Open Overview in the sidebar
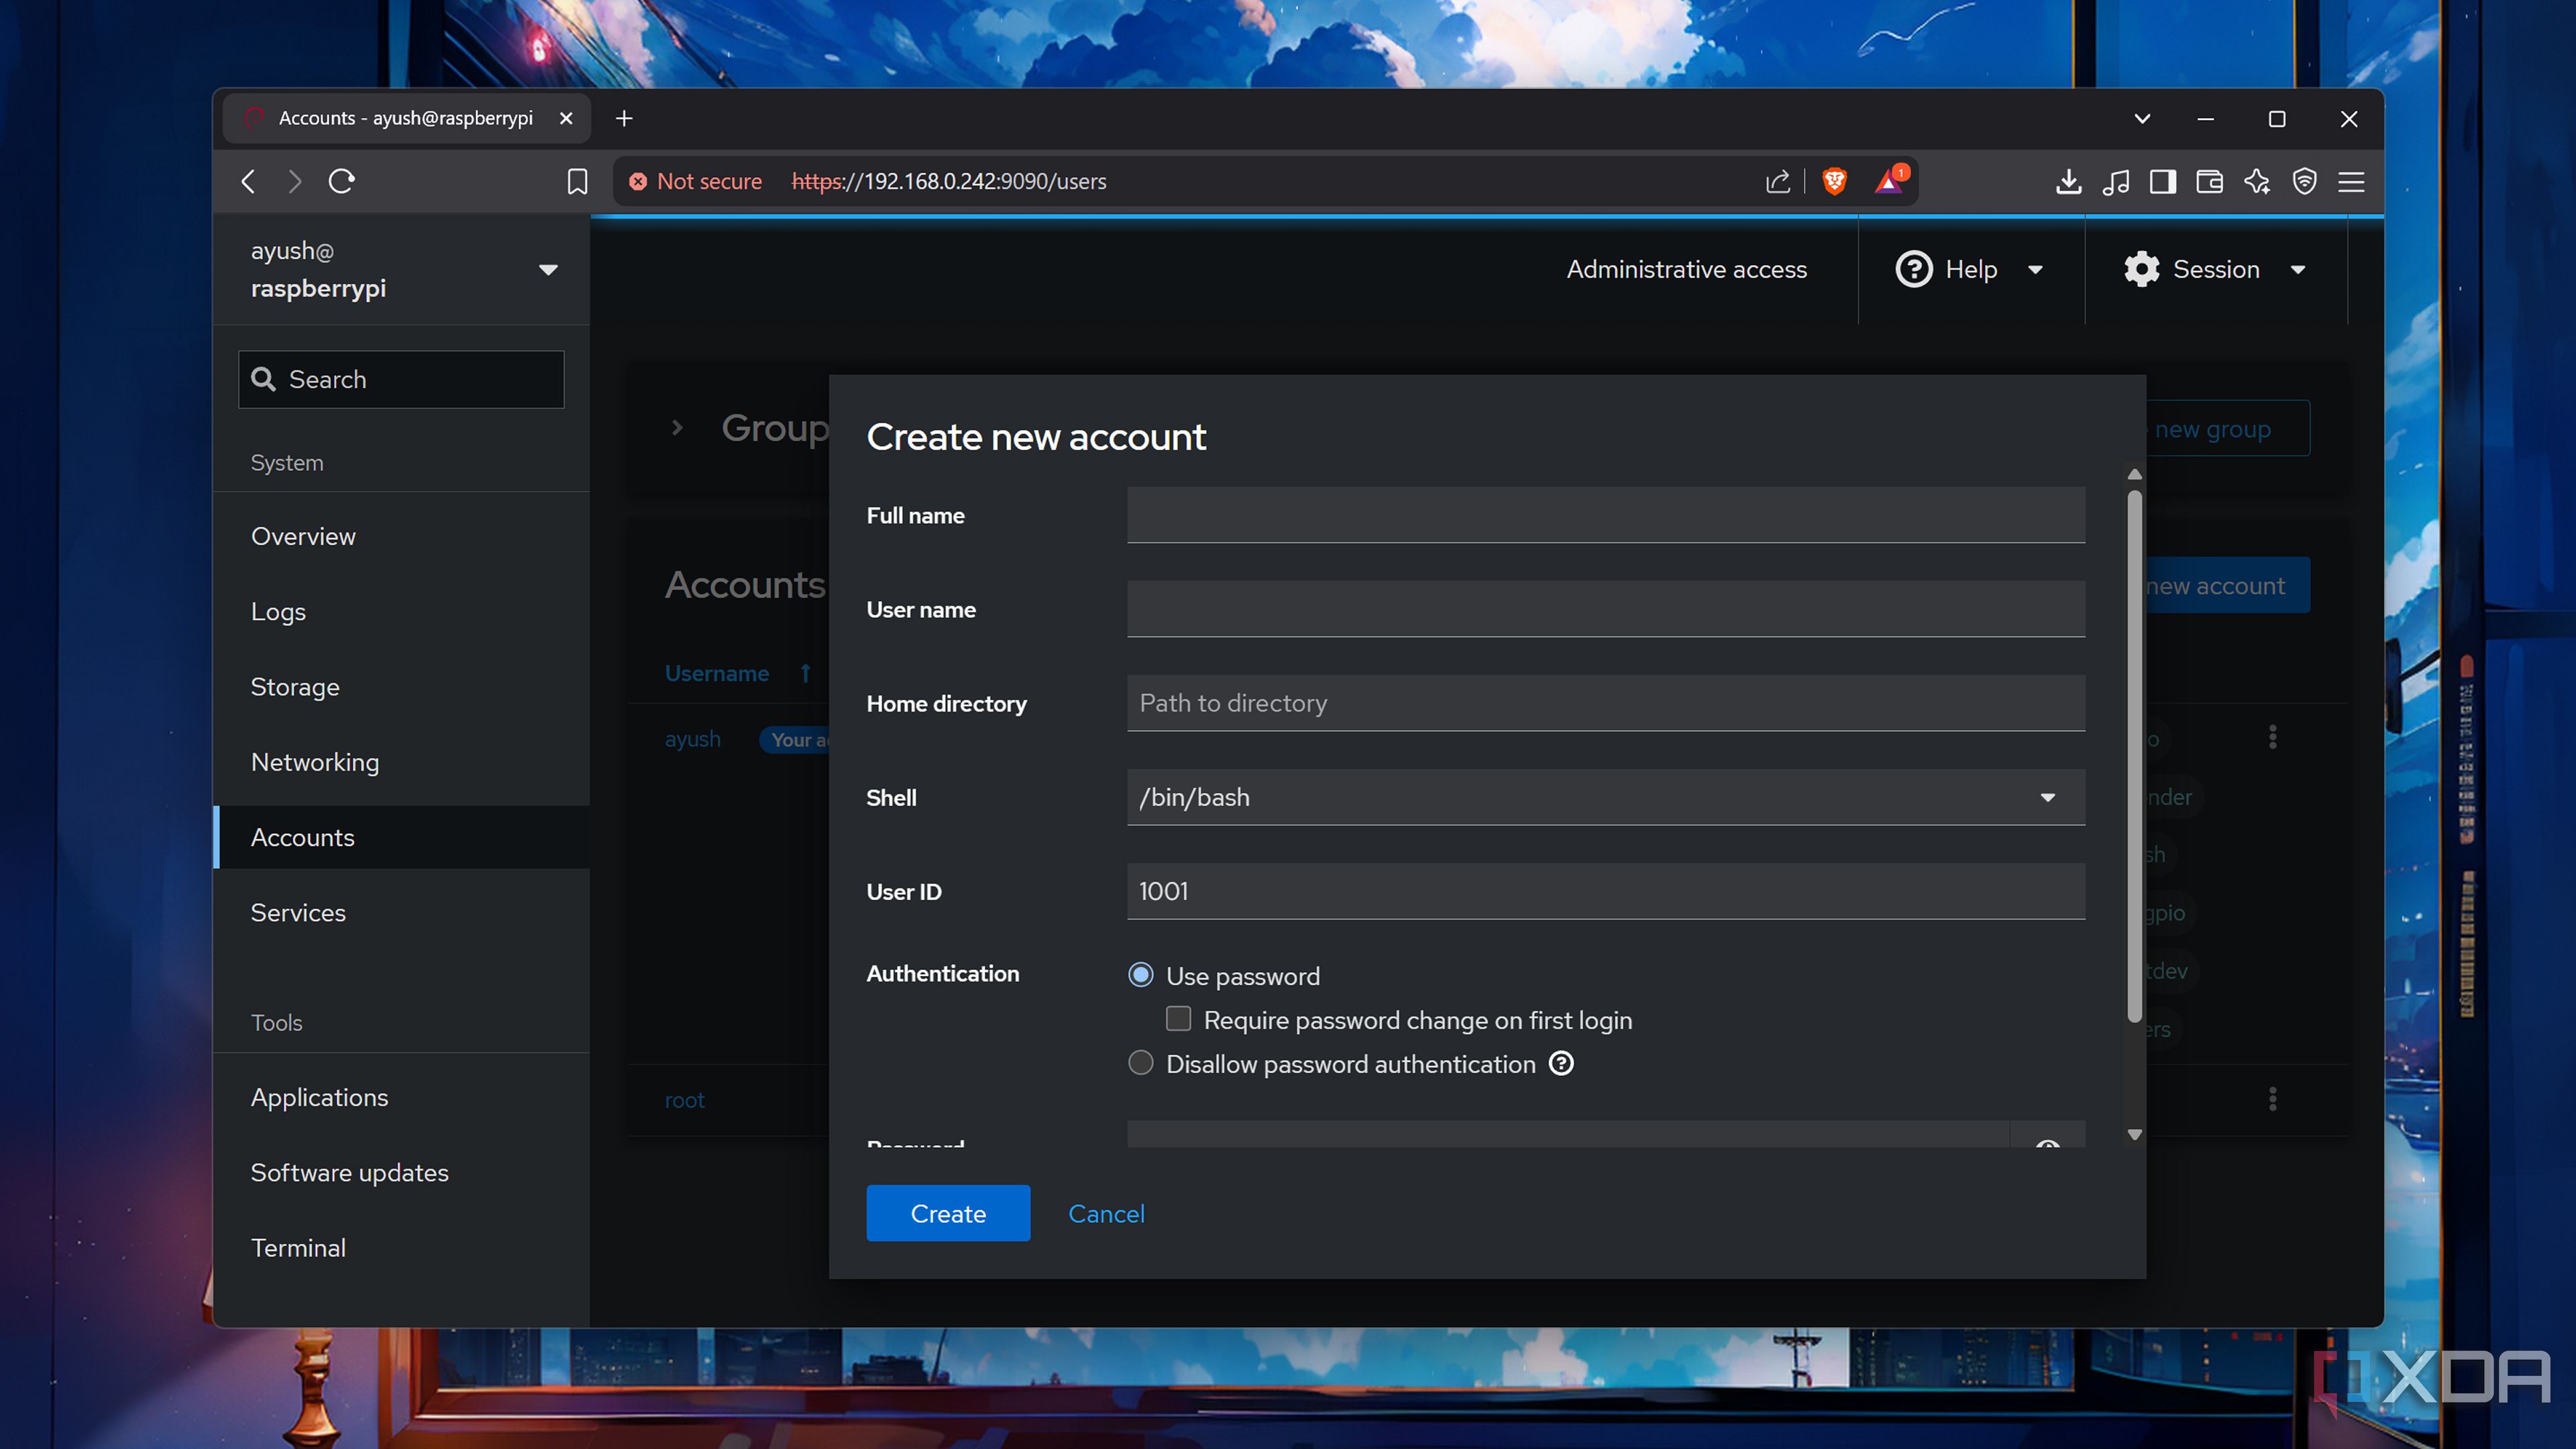The width and height of the screenshot is (2576, 1449). pyautogui.click(x=402, y=536)
